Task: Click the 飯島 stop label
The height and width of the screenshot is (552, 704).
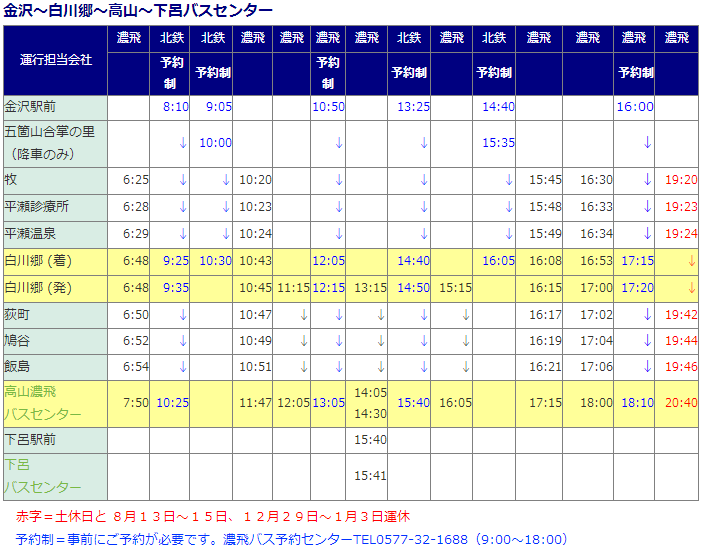Action: [17, 366]
